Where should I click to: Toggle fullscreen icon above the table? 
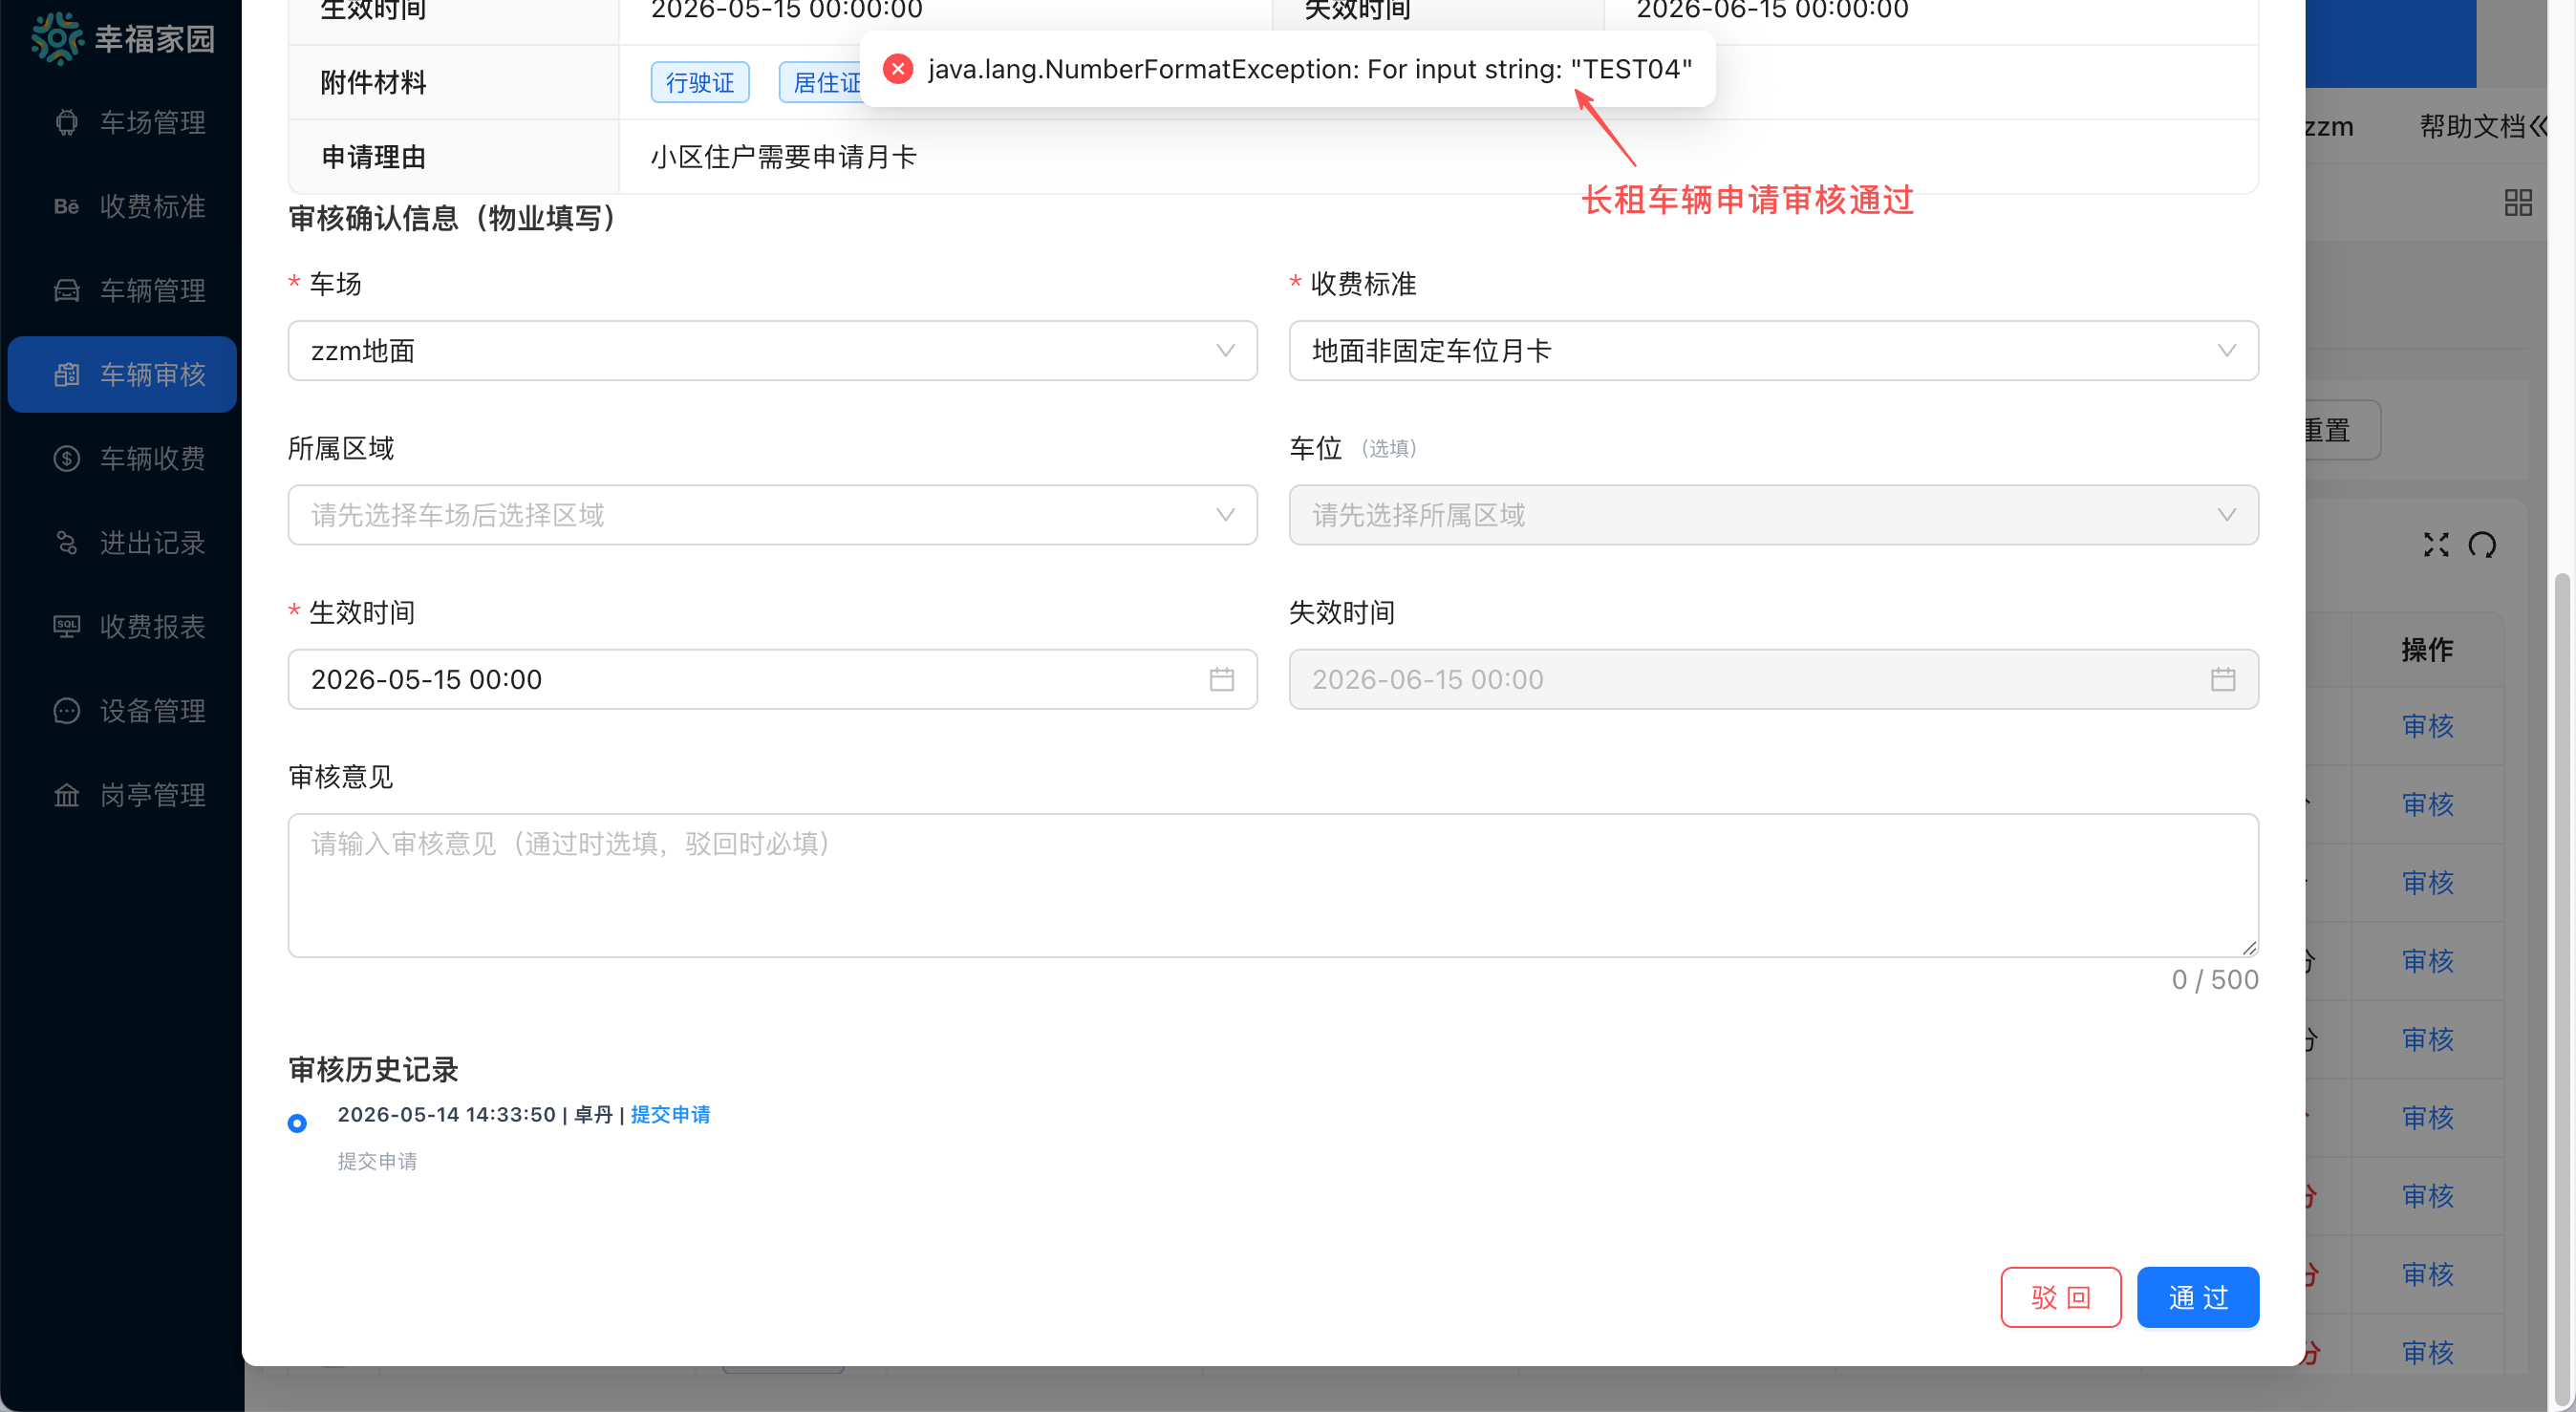click(2436, 544)
